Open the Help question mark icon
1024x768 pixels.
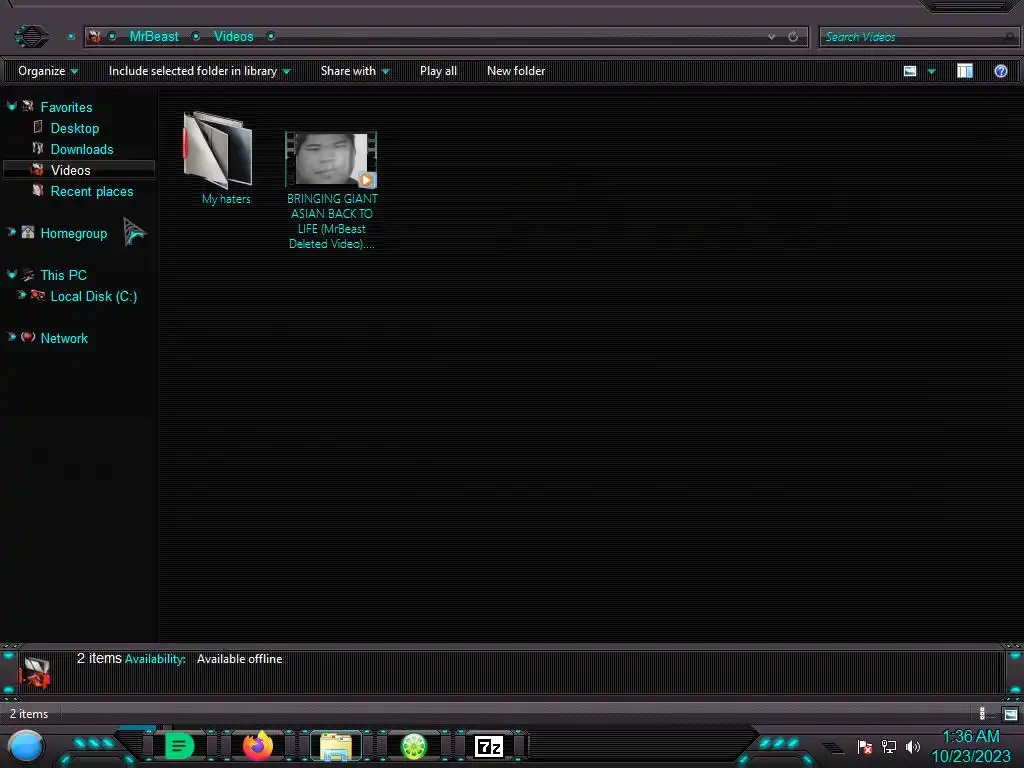1000,71
